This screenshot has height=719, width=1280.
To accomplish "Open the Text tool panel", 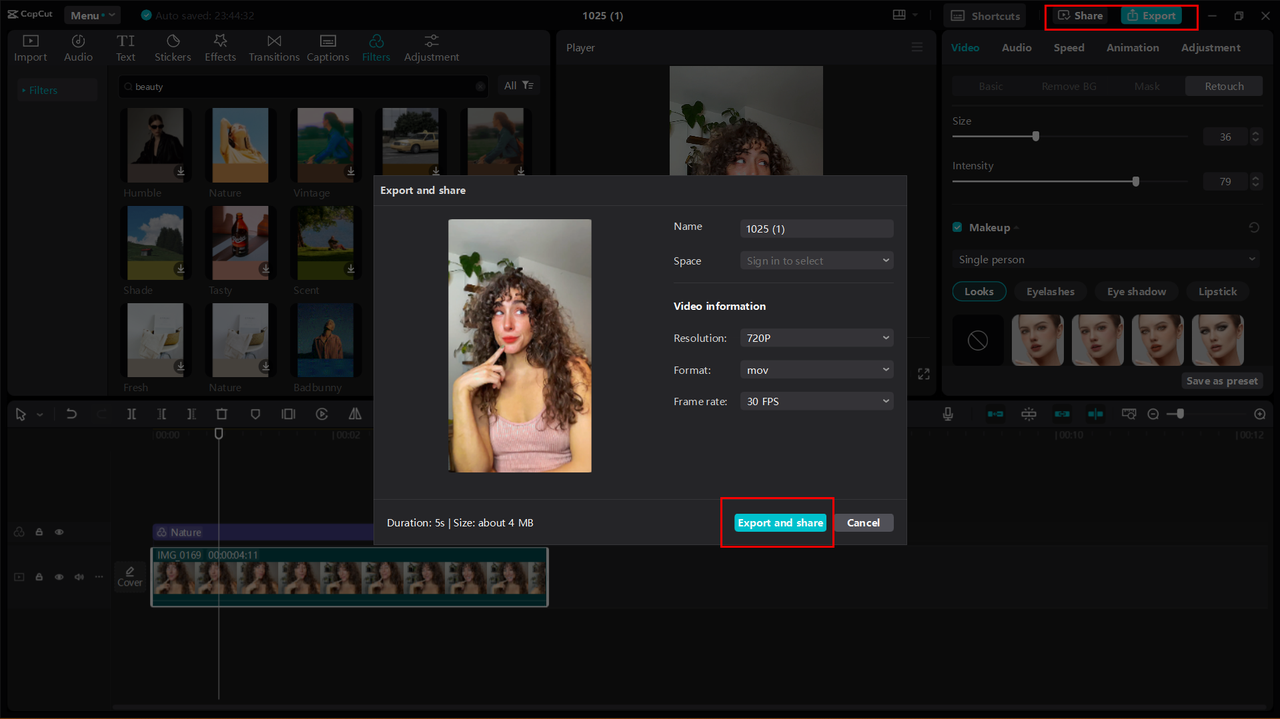I will click(x=125, y=47).
